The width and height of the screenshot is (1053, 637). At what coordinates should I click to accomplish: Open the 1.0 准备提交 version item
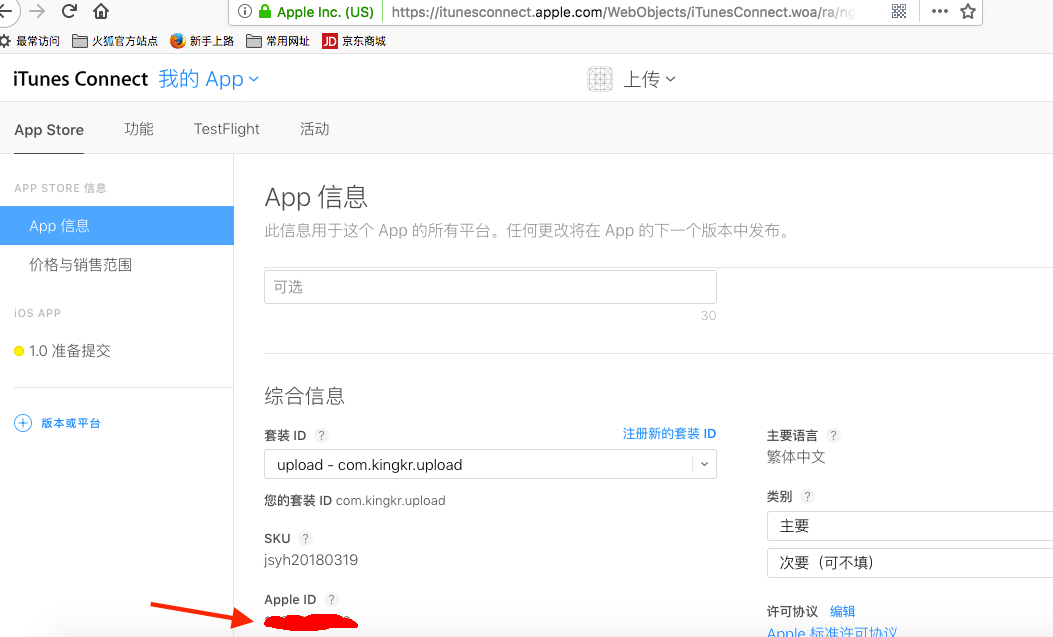pyautogui.click(x=62, y=350)
